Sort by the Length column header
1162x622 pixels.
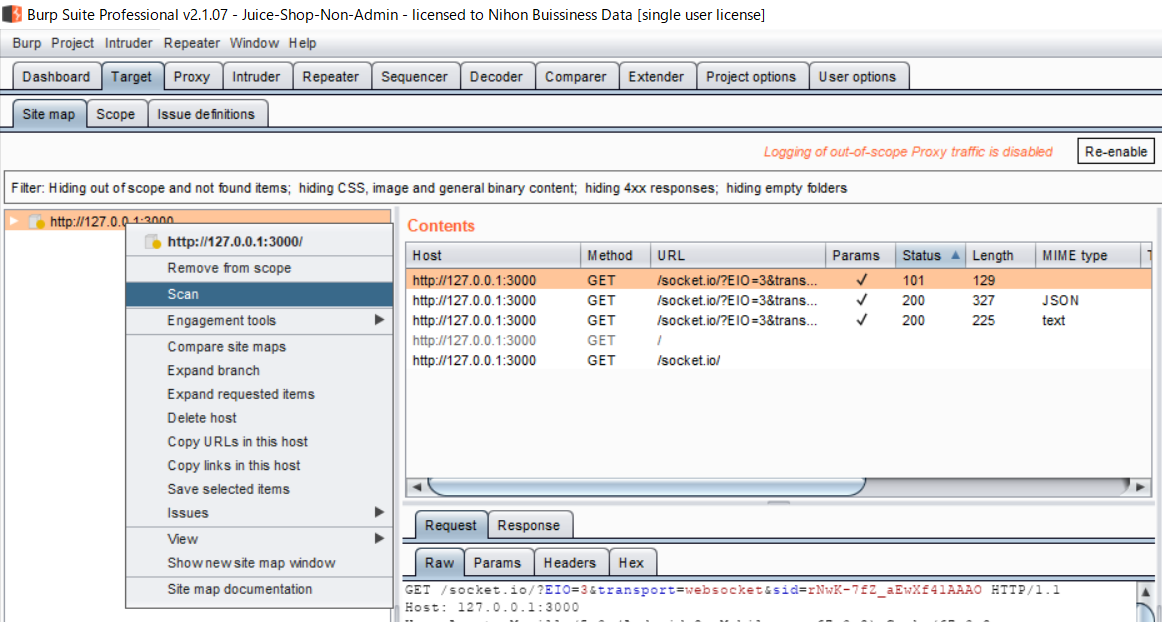pos(1000,255)
